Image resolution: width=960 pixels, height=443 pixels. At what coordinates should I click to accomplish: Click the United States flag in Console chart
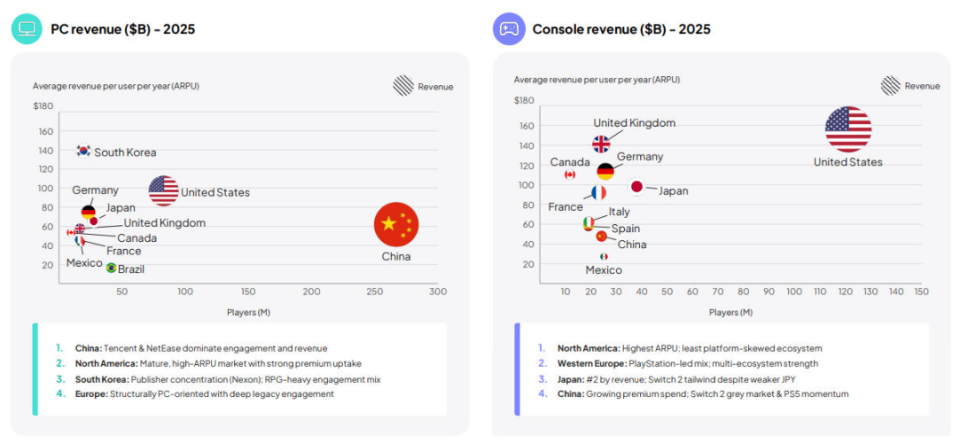pyautogui.click(x=848, y=129)
